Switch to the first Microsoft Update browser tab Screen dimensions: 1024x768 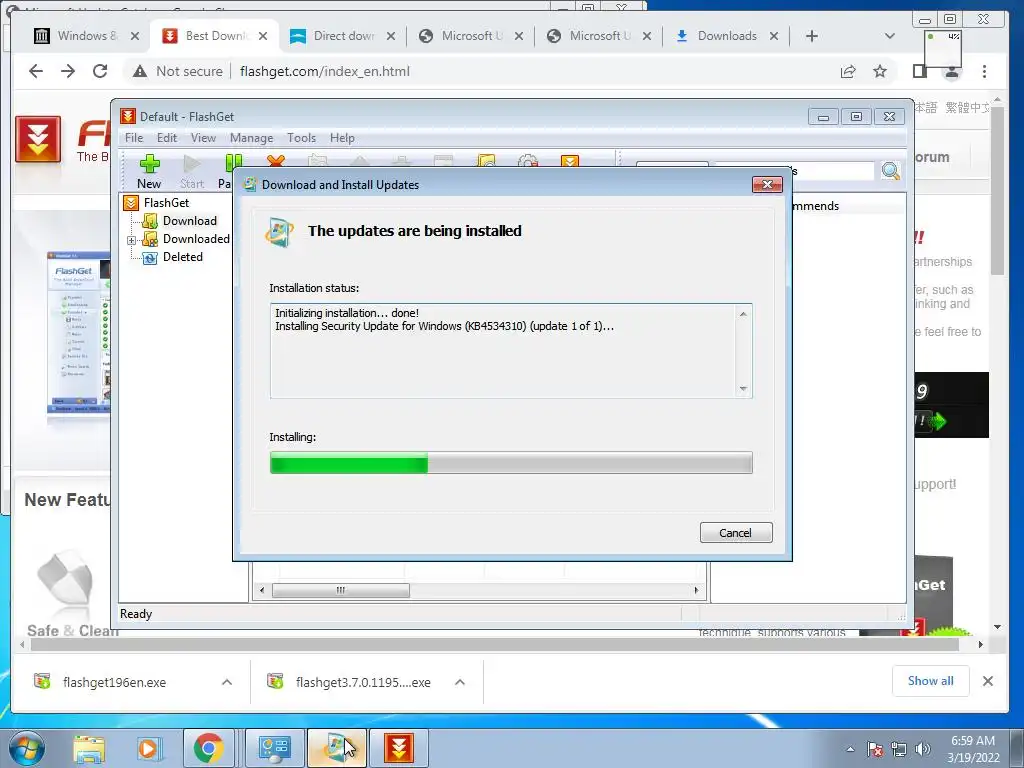click(471, 36)
